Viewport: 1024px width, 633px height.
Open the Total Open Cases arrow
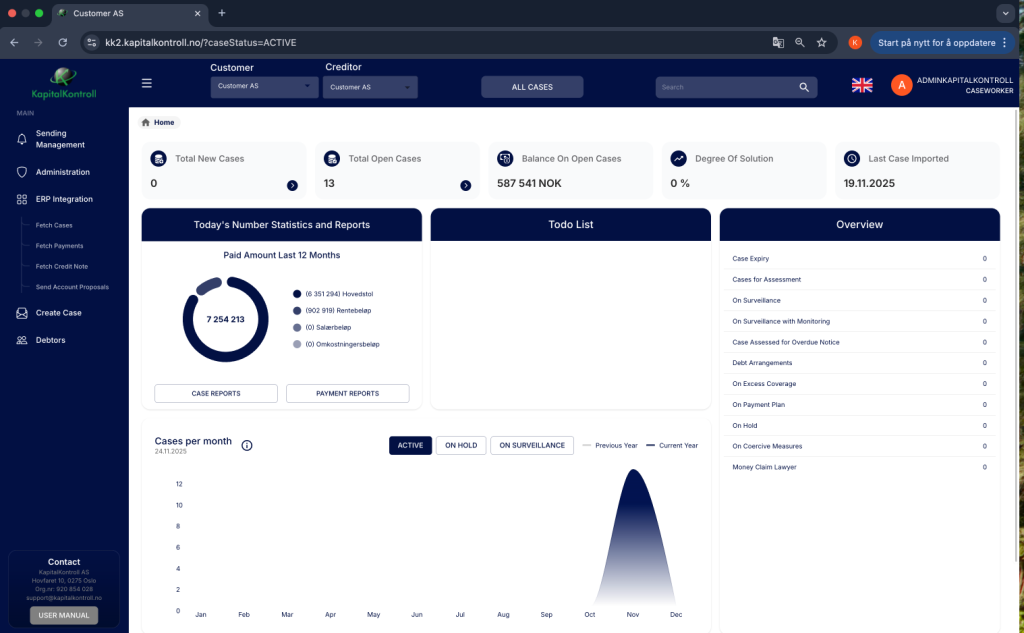[x=465, y=185]
